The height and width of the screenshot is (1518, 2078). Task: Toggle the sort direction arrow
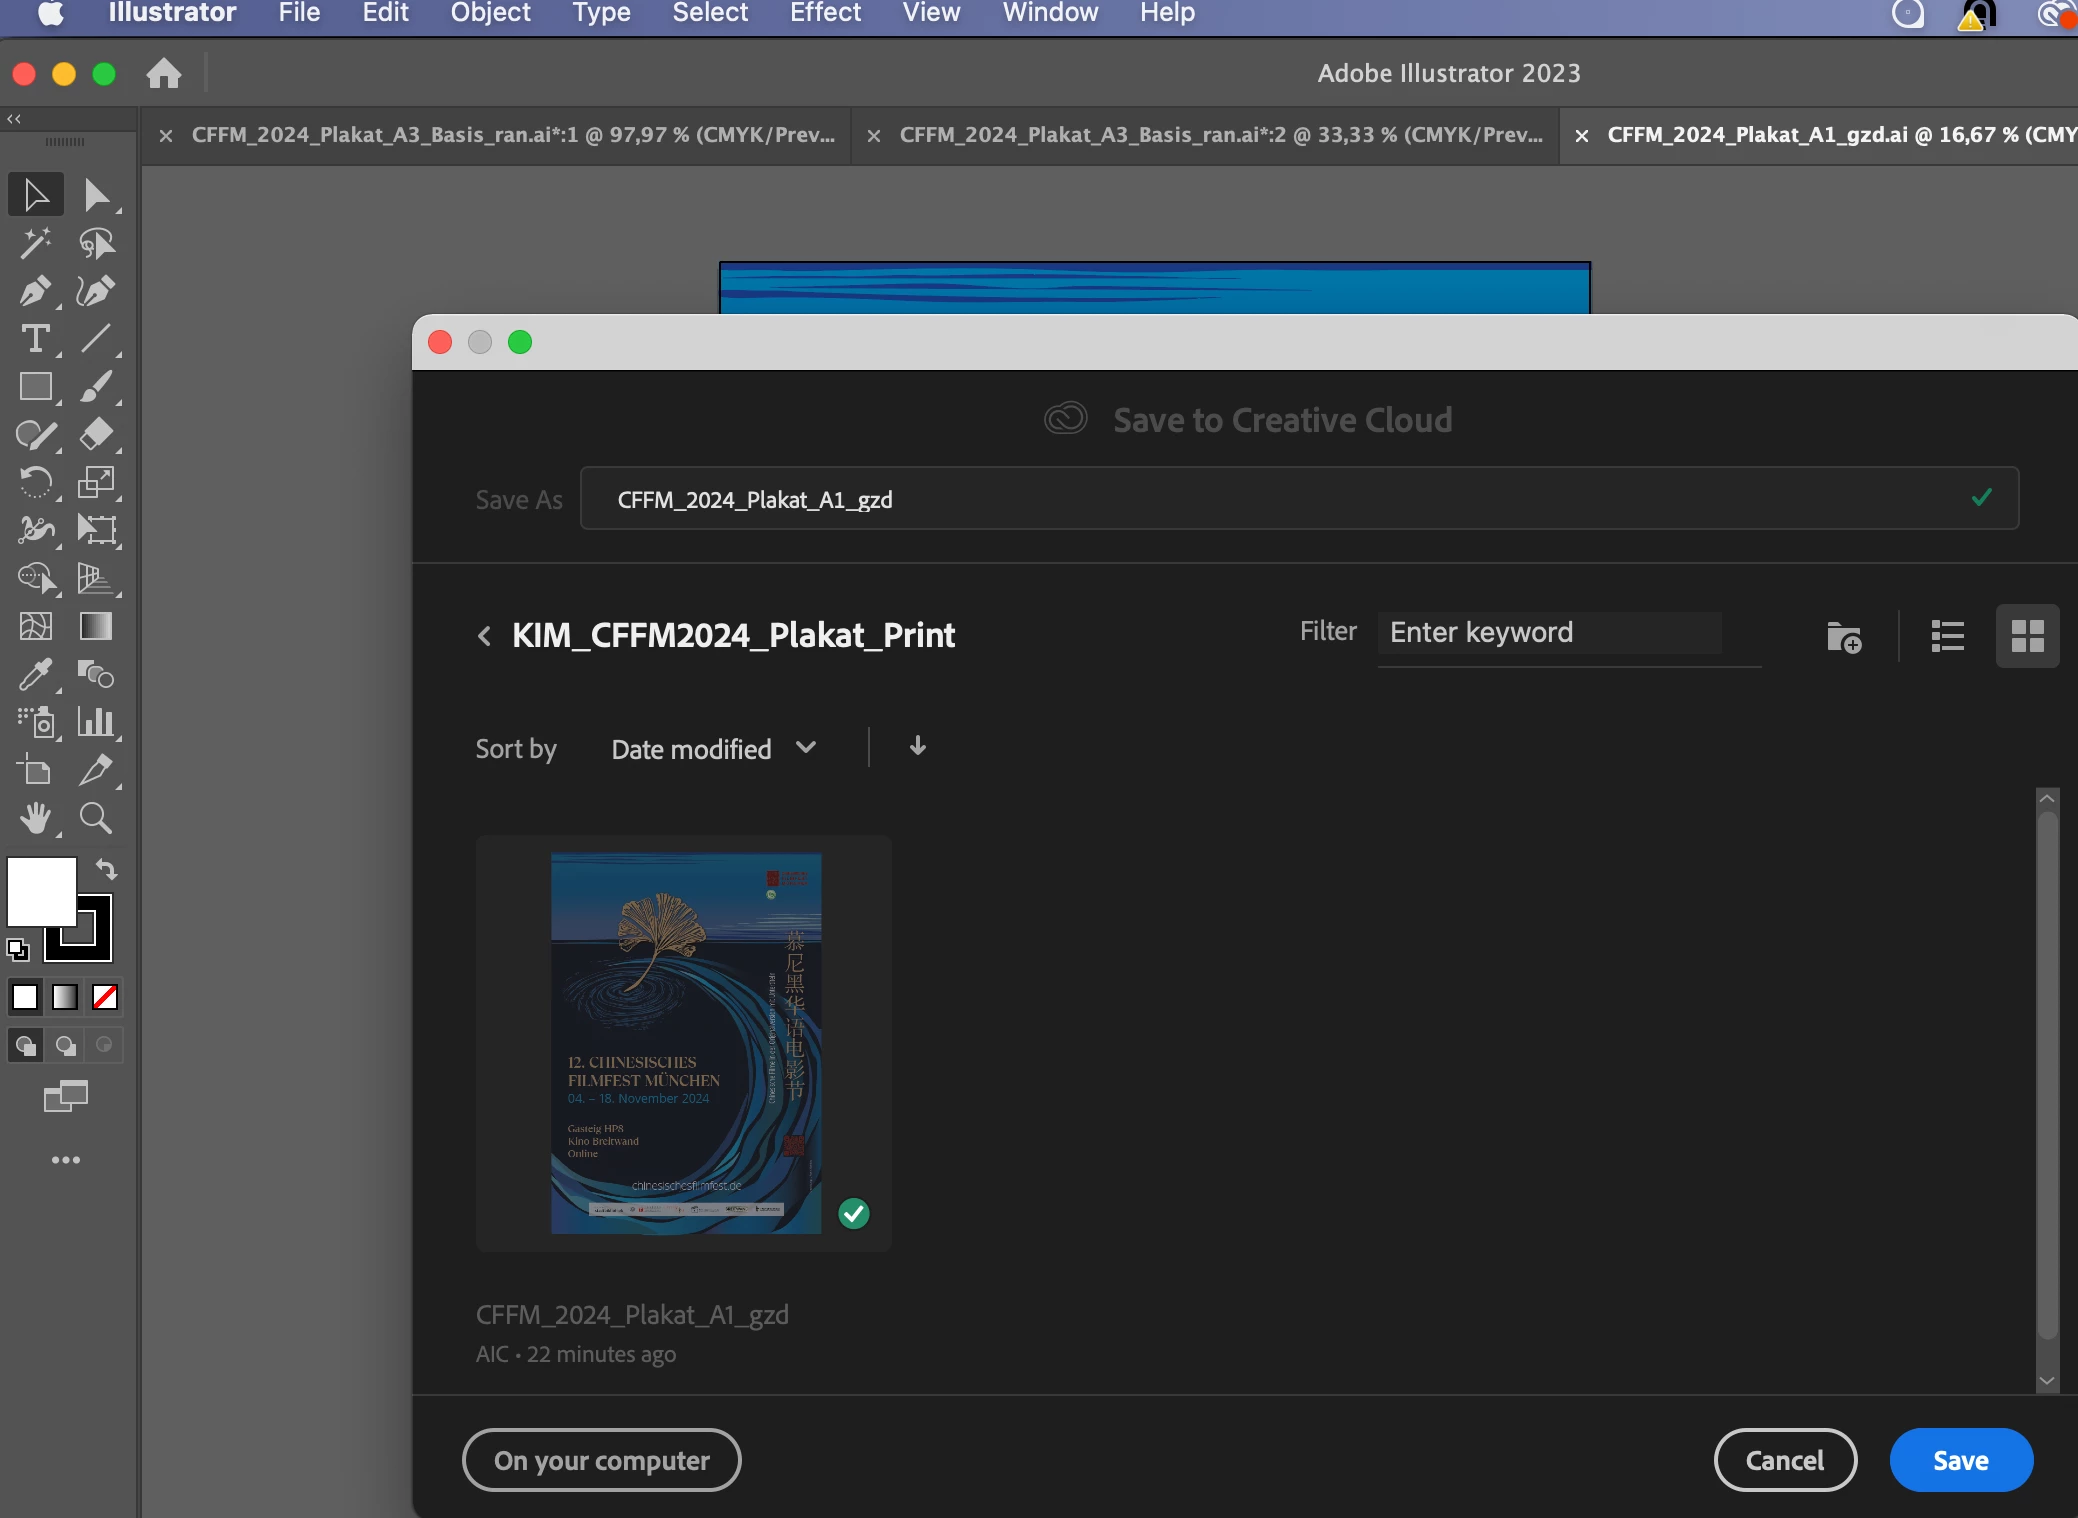click(918, 747)
